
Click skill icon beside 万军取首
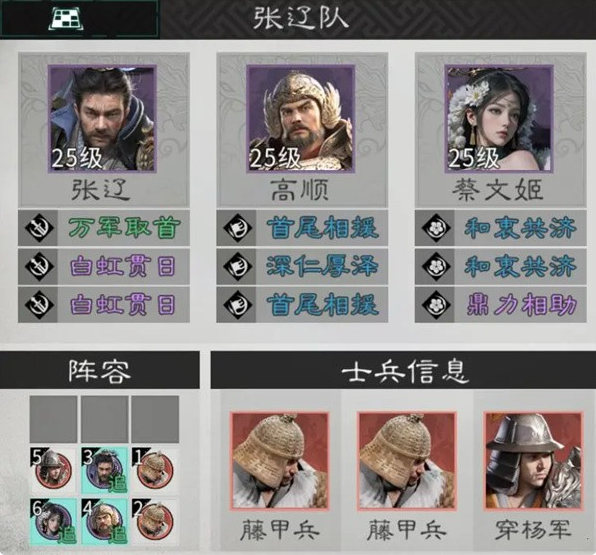pos(40,228)
